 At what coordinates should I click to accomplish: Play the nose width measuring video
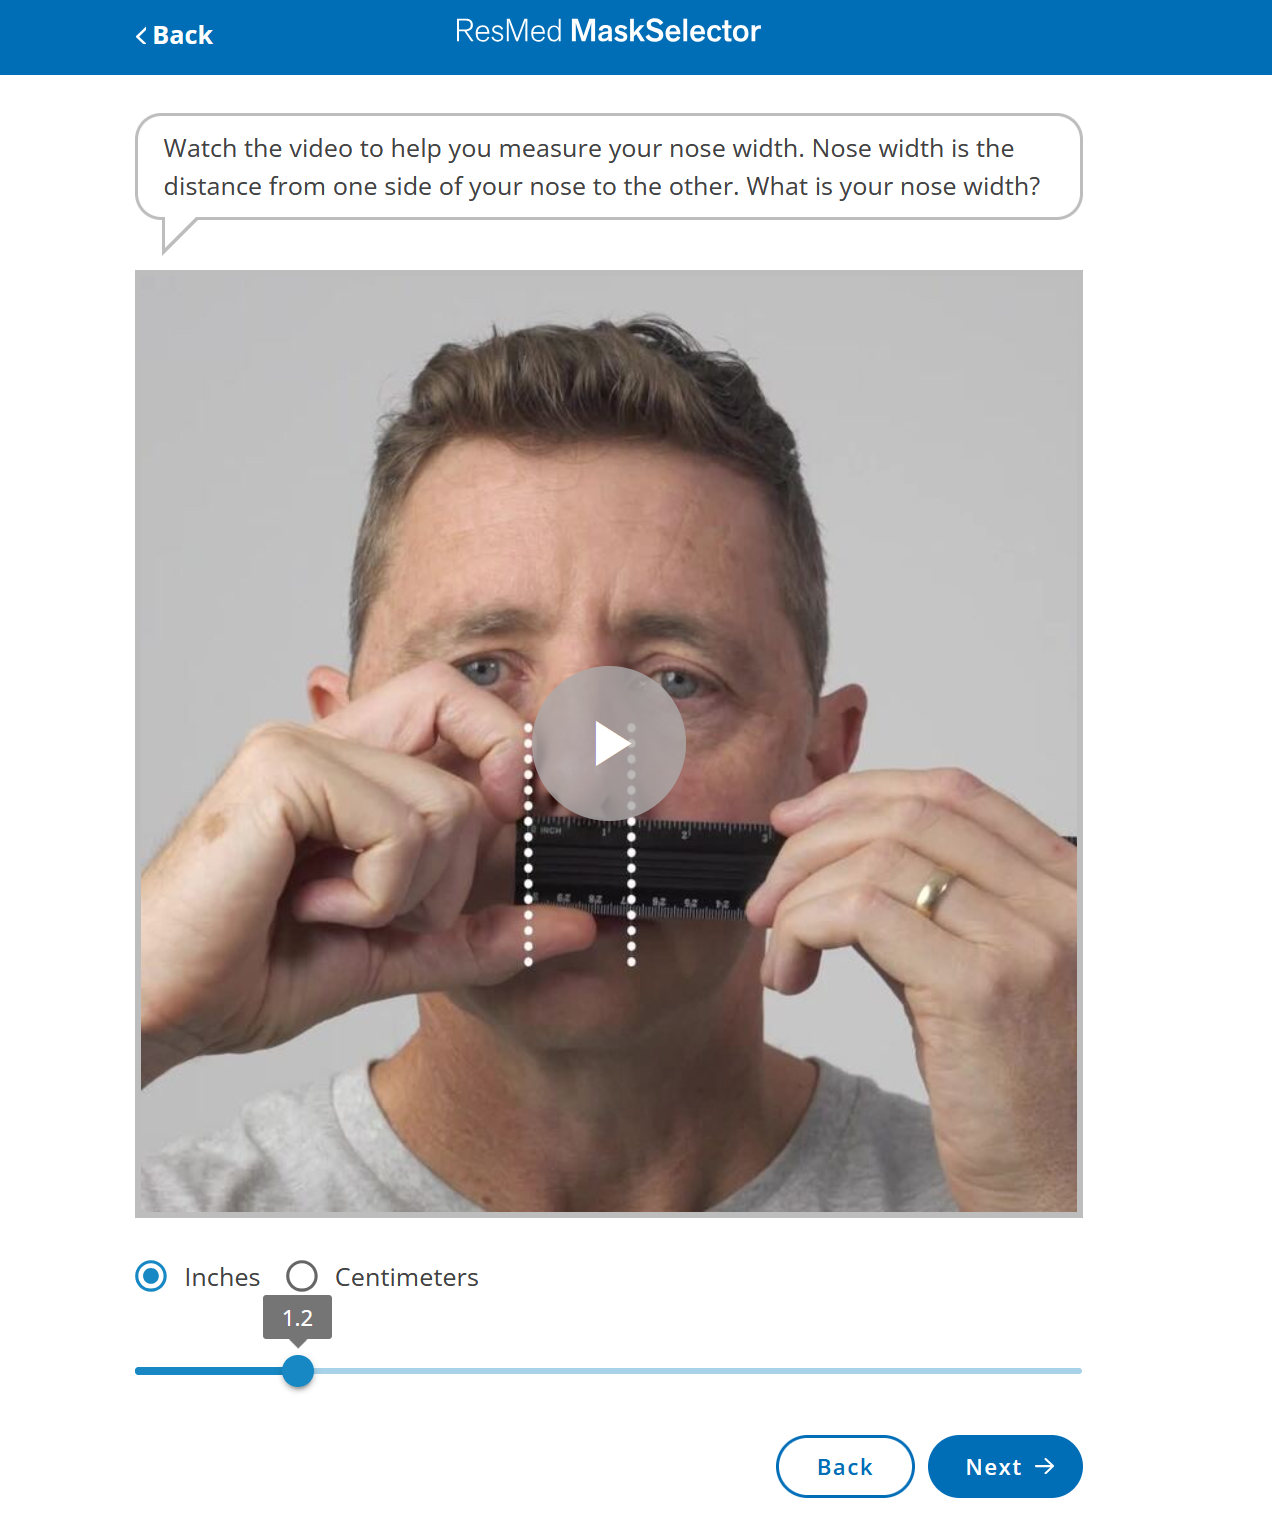click(609, 743)
